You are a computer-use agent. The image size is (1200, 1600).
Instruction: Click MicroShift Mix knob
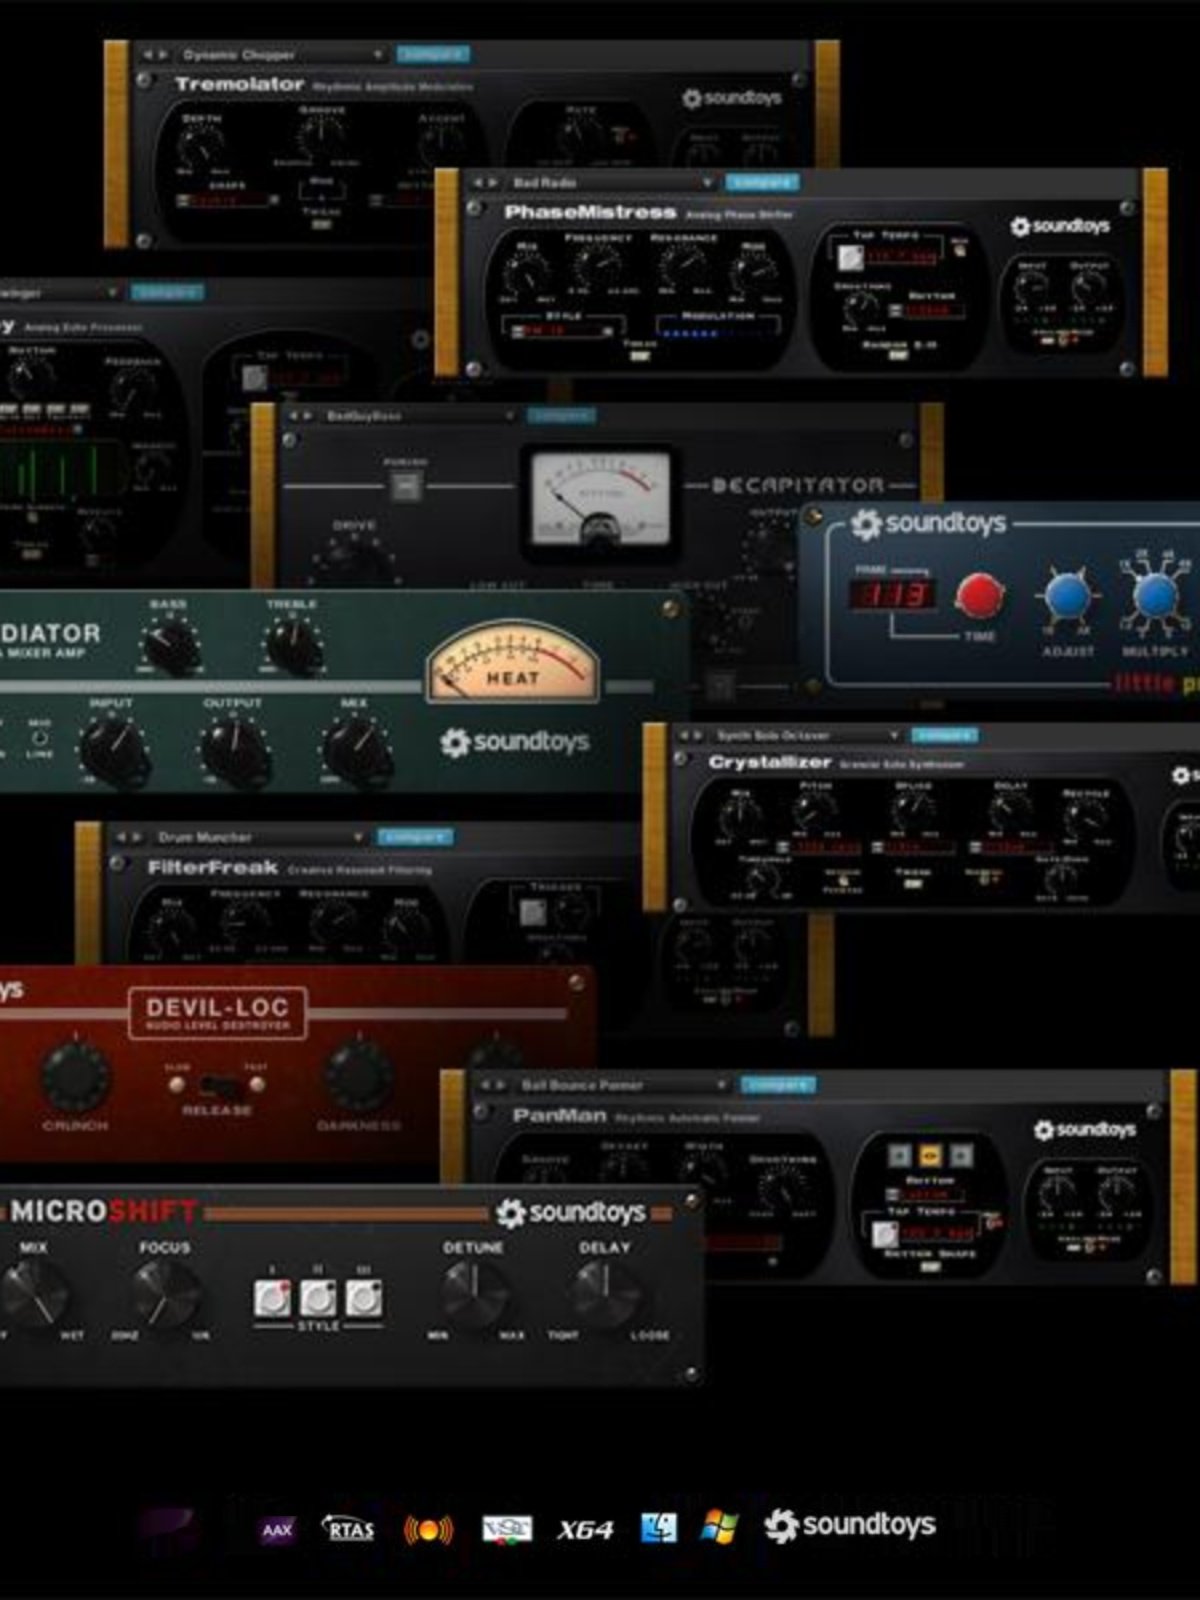point(34,1292)
